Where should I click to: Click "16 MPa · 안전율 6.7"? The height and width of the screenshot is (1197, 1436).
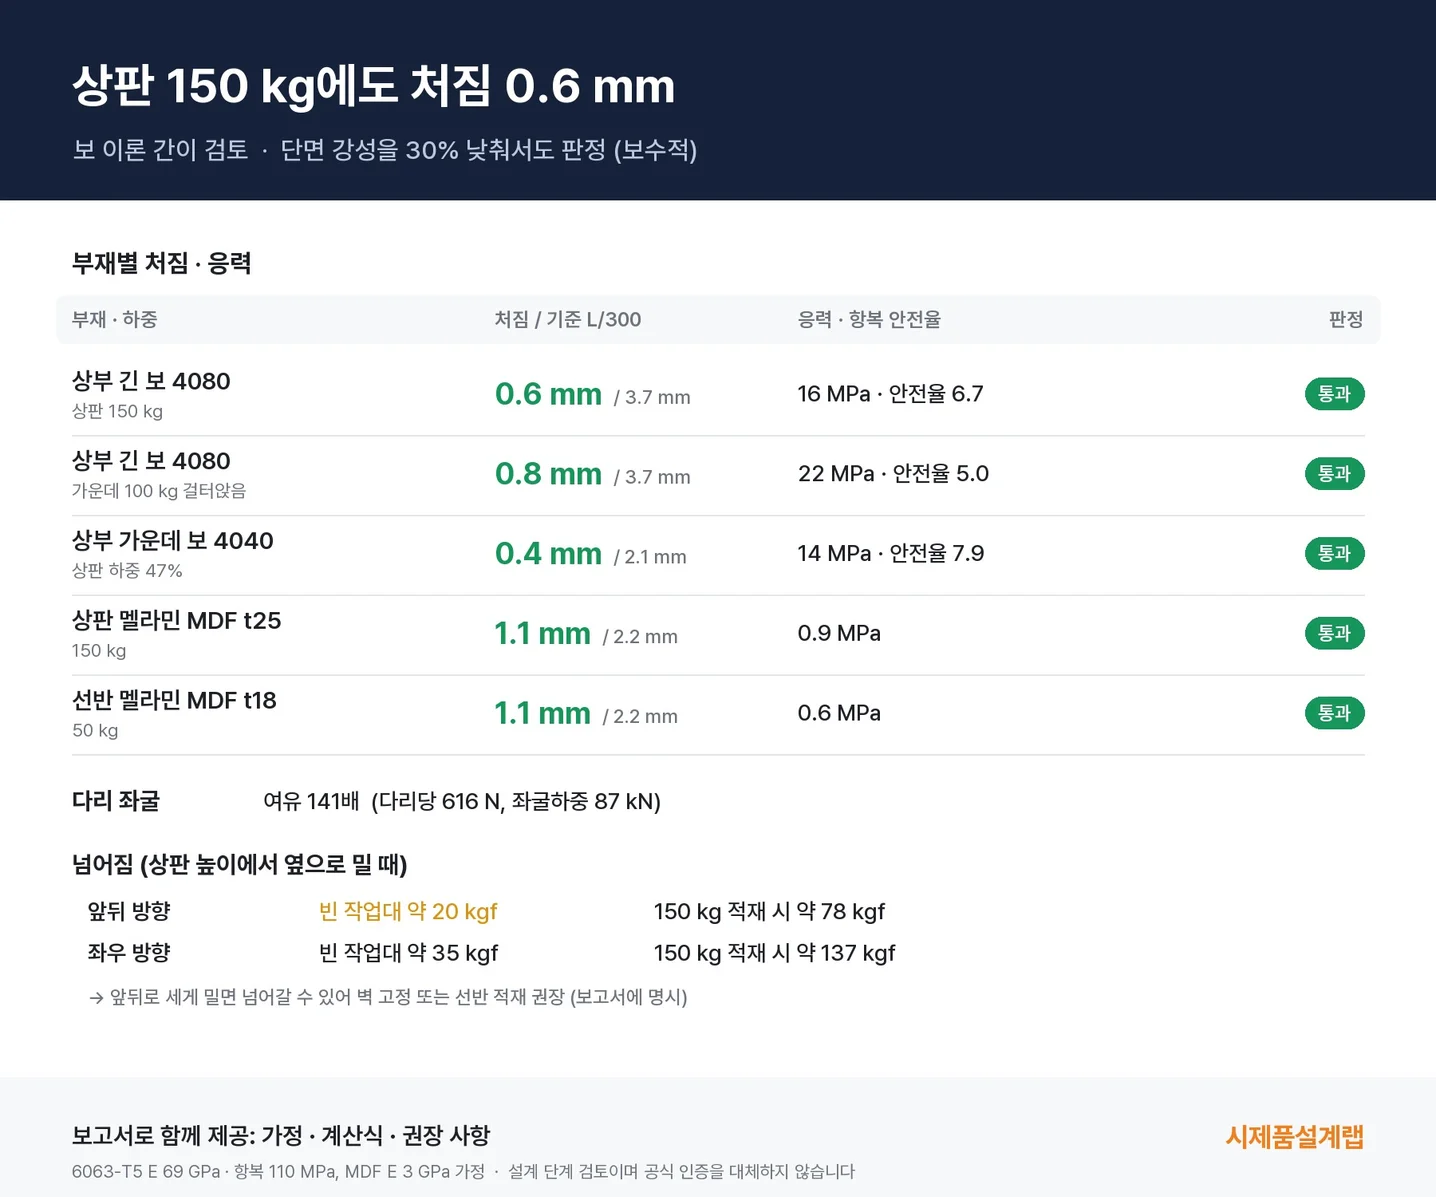coord(890,394)
